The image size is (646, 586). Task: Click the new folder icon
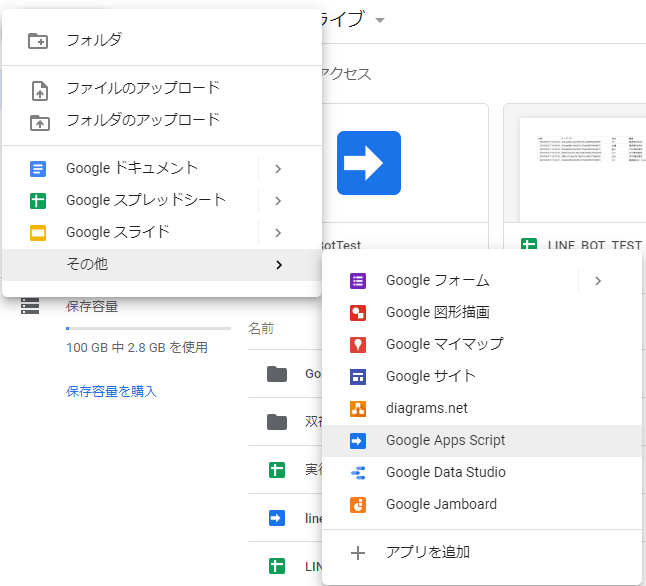point(38,41)
